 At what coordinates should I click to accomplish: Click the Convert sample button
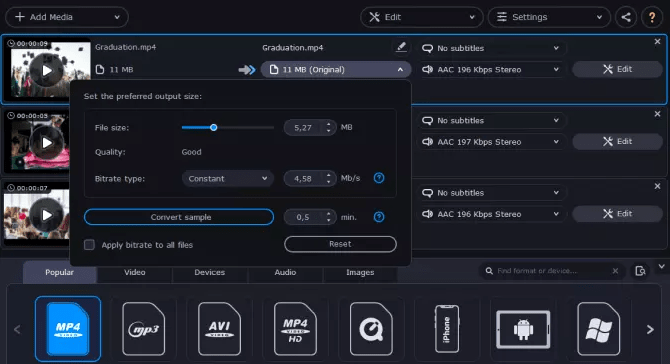pyautogui.click(x=179, y=217)
